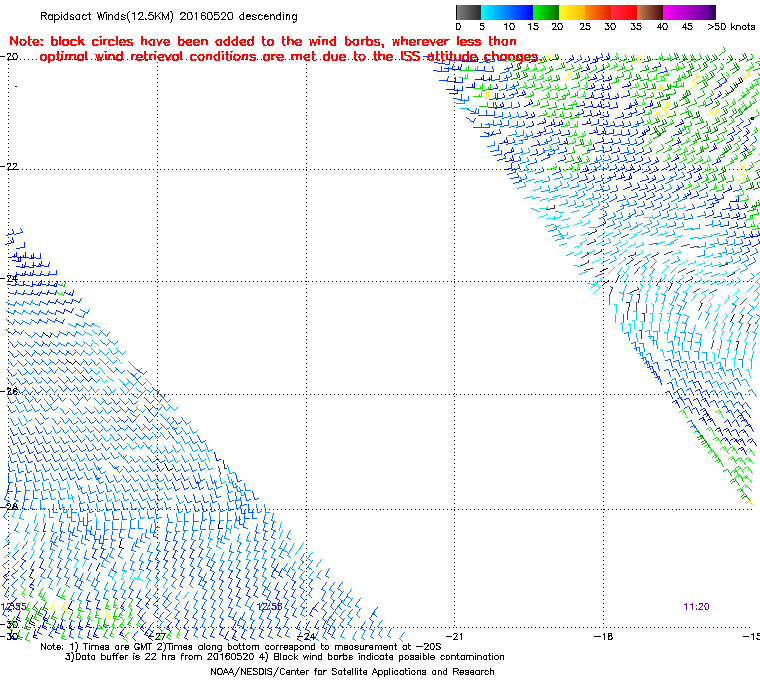The image size is (760, 688).
Task: Click the '-18' longitude axis label
Action: (603, 636)
